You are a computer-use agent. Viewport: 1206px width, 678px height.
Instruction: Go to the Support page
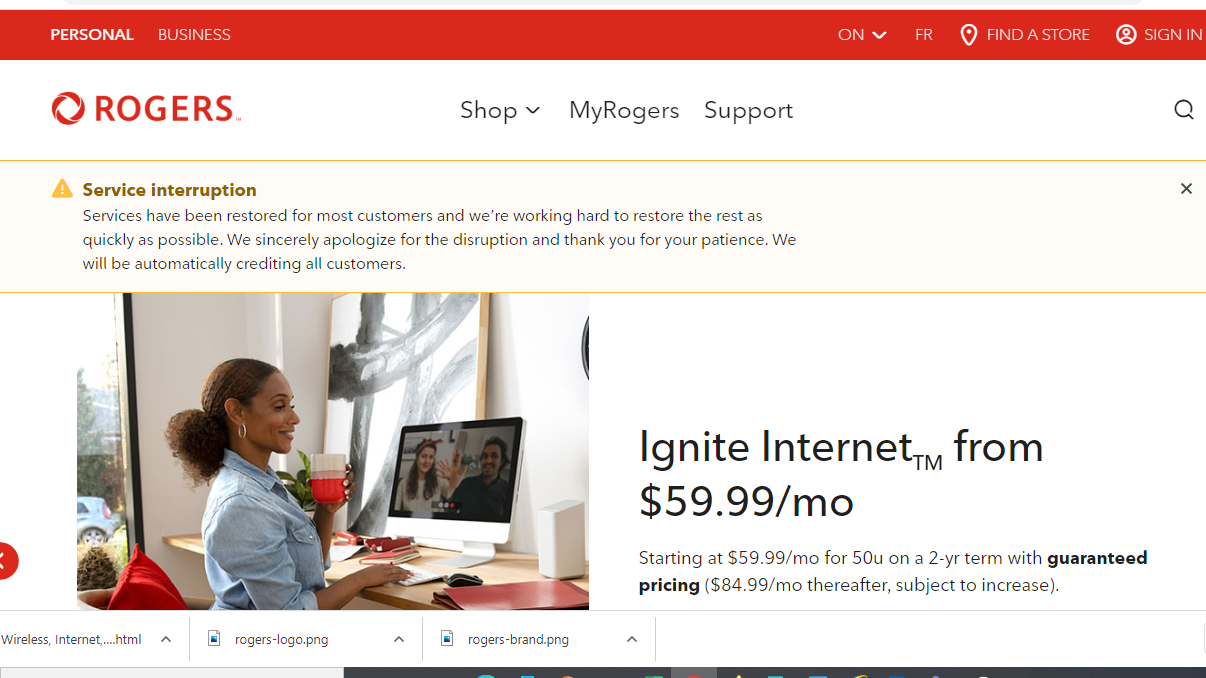coord(748,110)
